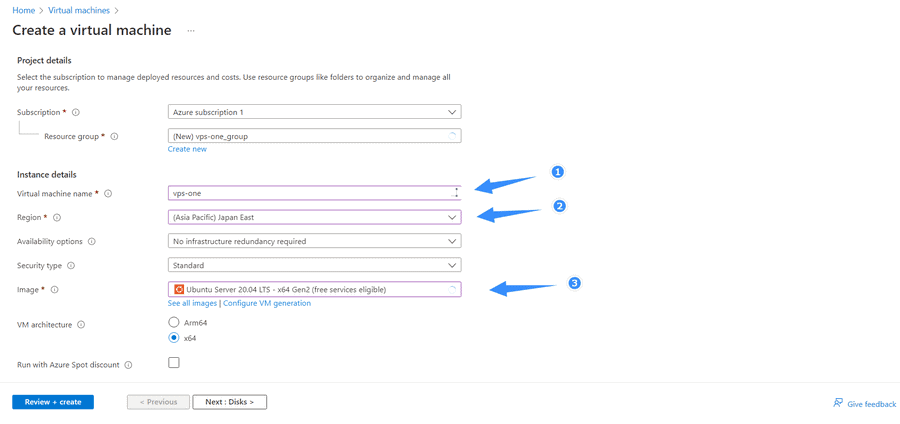Click the Subscription info icon

pos(76,112)
